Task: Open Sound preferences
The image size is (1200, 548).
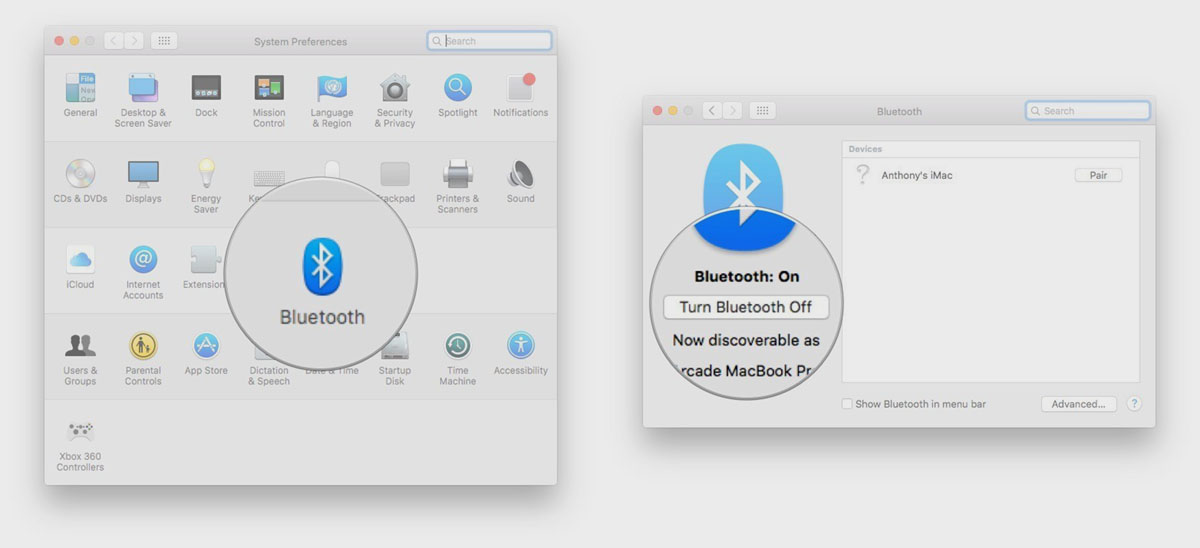Action: click(520, 181)
